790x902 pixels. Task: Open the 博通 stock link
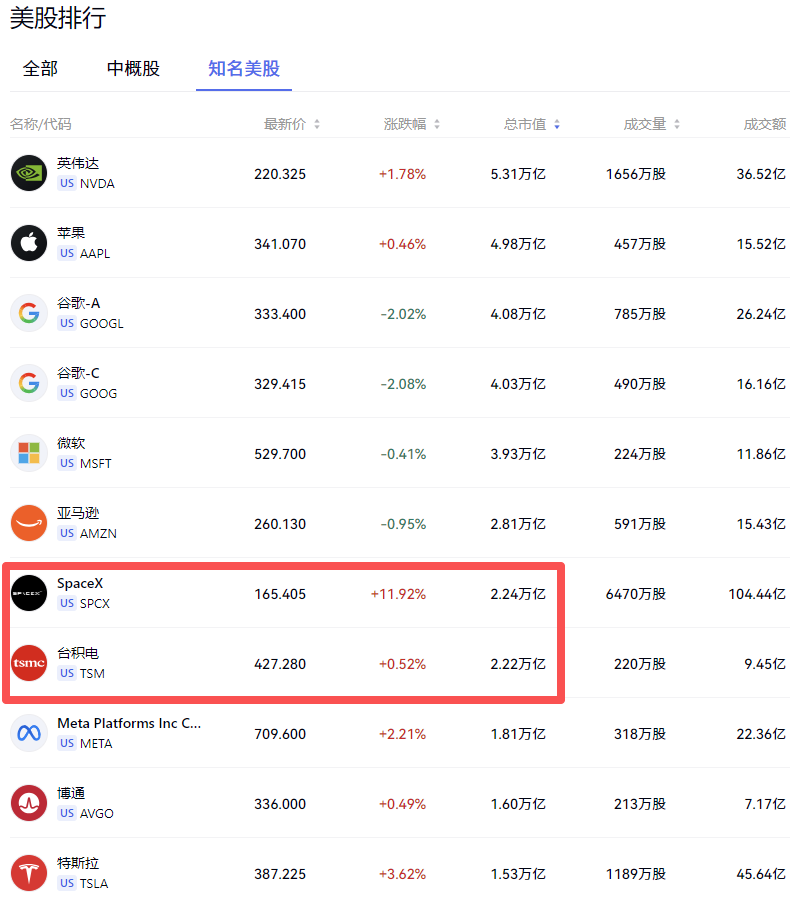[71, 793]
